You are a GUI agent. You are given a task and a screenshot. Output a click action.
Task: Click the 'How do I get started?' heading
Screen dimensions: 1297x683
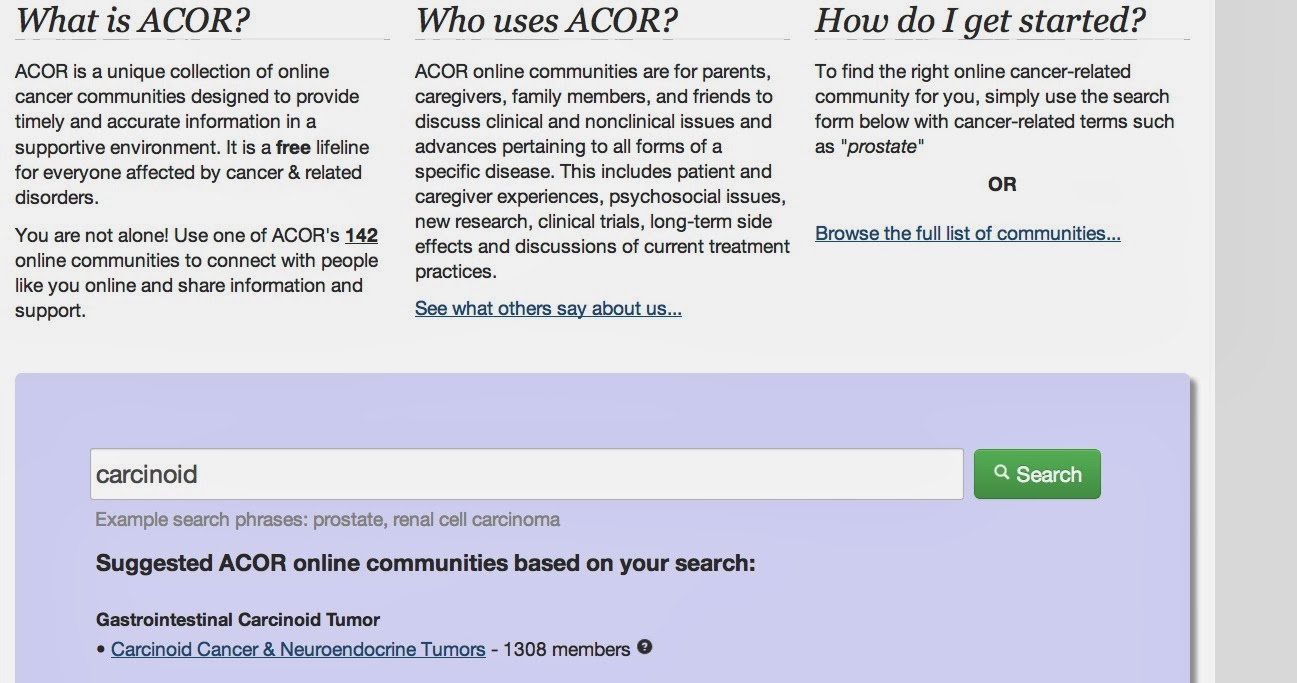click(980, 19)
